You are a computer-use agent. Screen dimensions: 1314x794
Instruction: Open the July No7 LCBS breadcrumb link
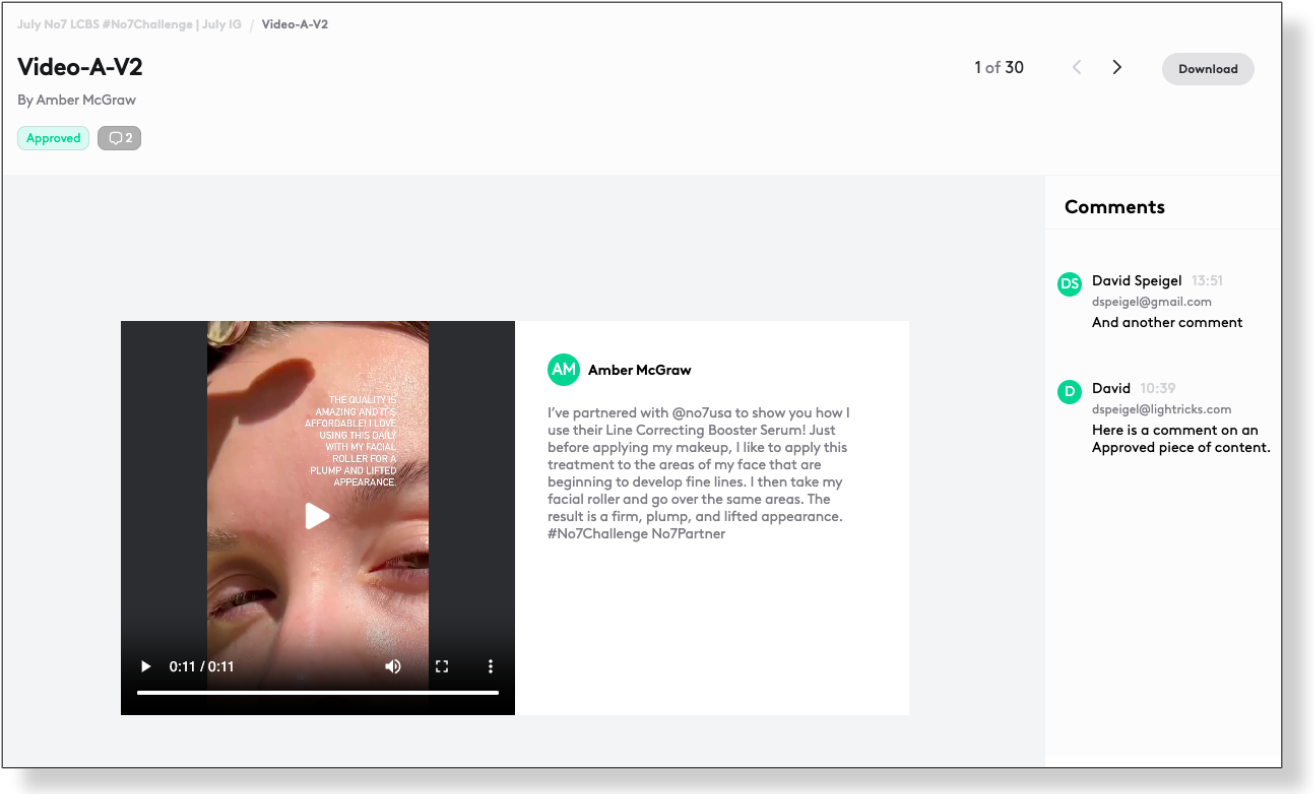(x=128, y=24)
